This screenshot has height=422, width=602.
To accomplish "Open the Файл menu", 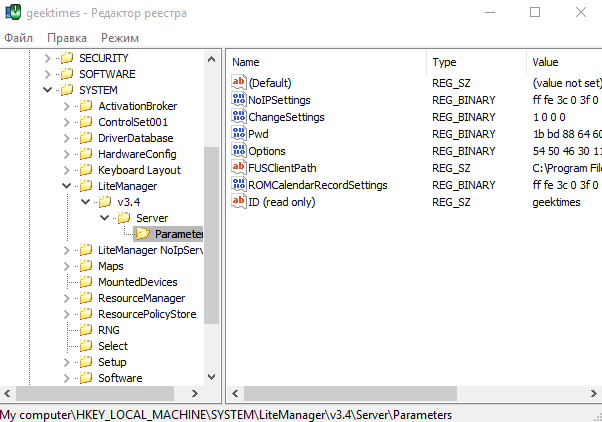I will pyautogui.click(x=18, y=38).
